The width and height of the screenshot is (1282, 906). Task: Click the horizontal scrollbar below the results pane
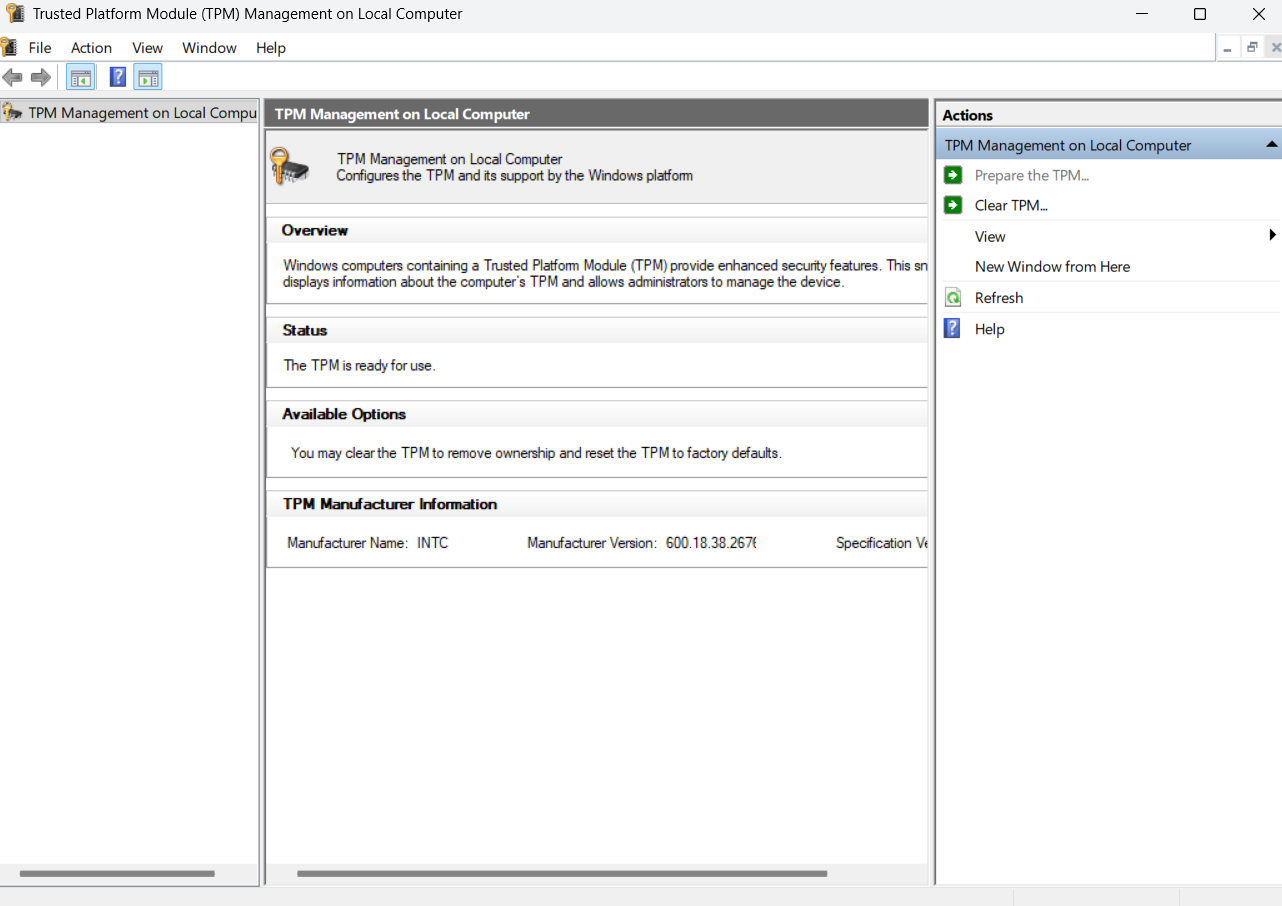pyautogui.click(x=560, y=873)
